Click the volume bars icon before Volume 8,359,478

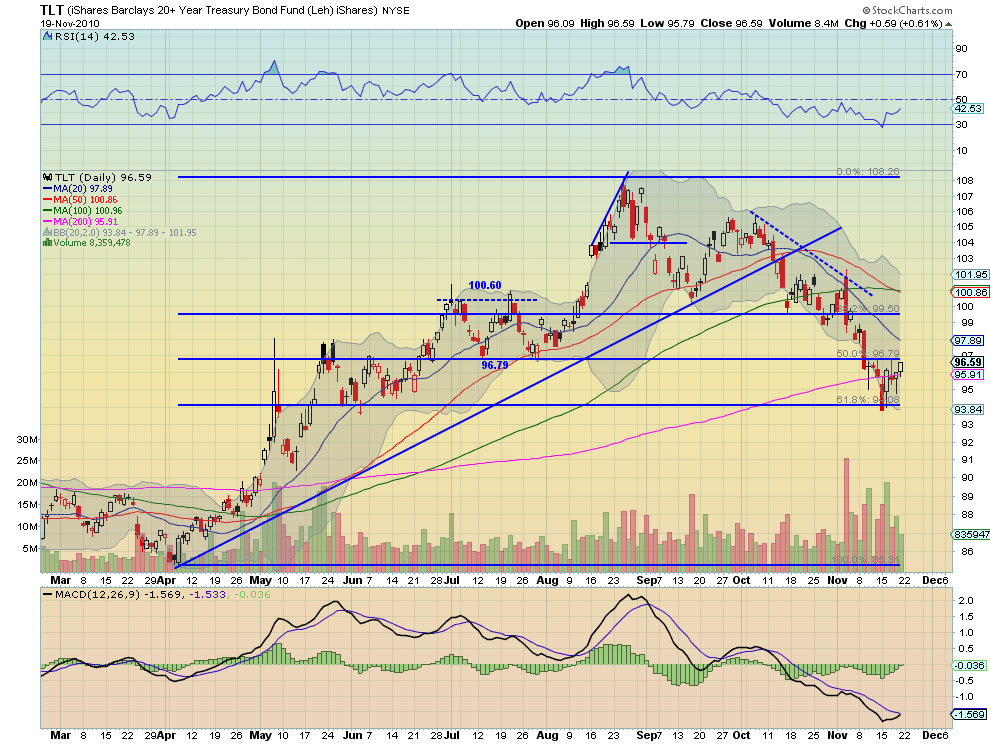pyautogui.click(x=47, y=243)
